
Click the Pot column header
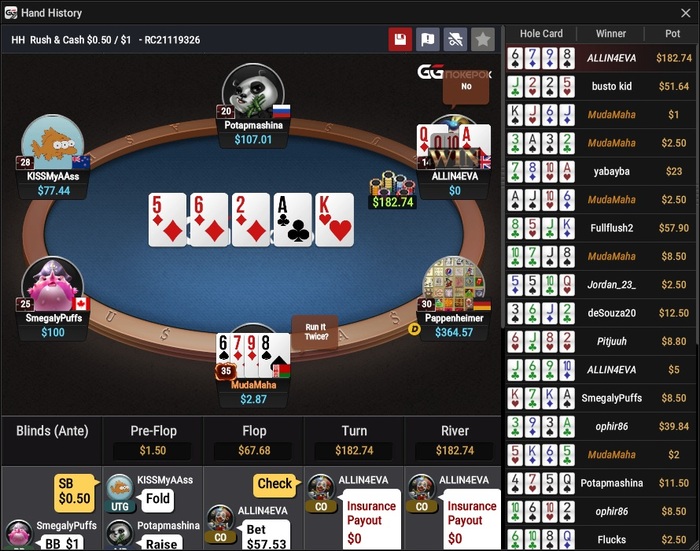coord(672,33)
